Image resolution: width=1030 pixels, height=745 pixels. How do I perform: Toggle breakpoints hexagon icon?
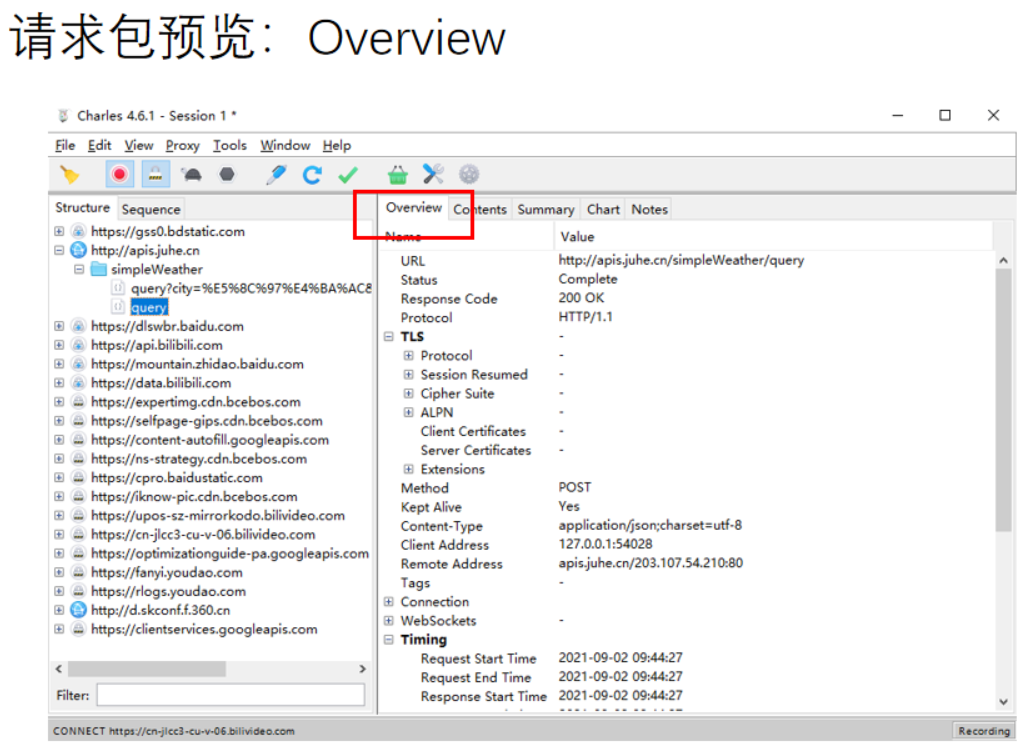(x=227, y=175)
